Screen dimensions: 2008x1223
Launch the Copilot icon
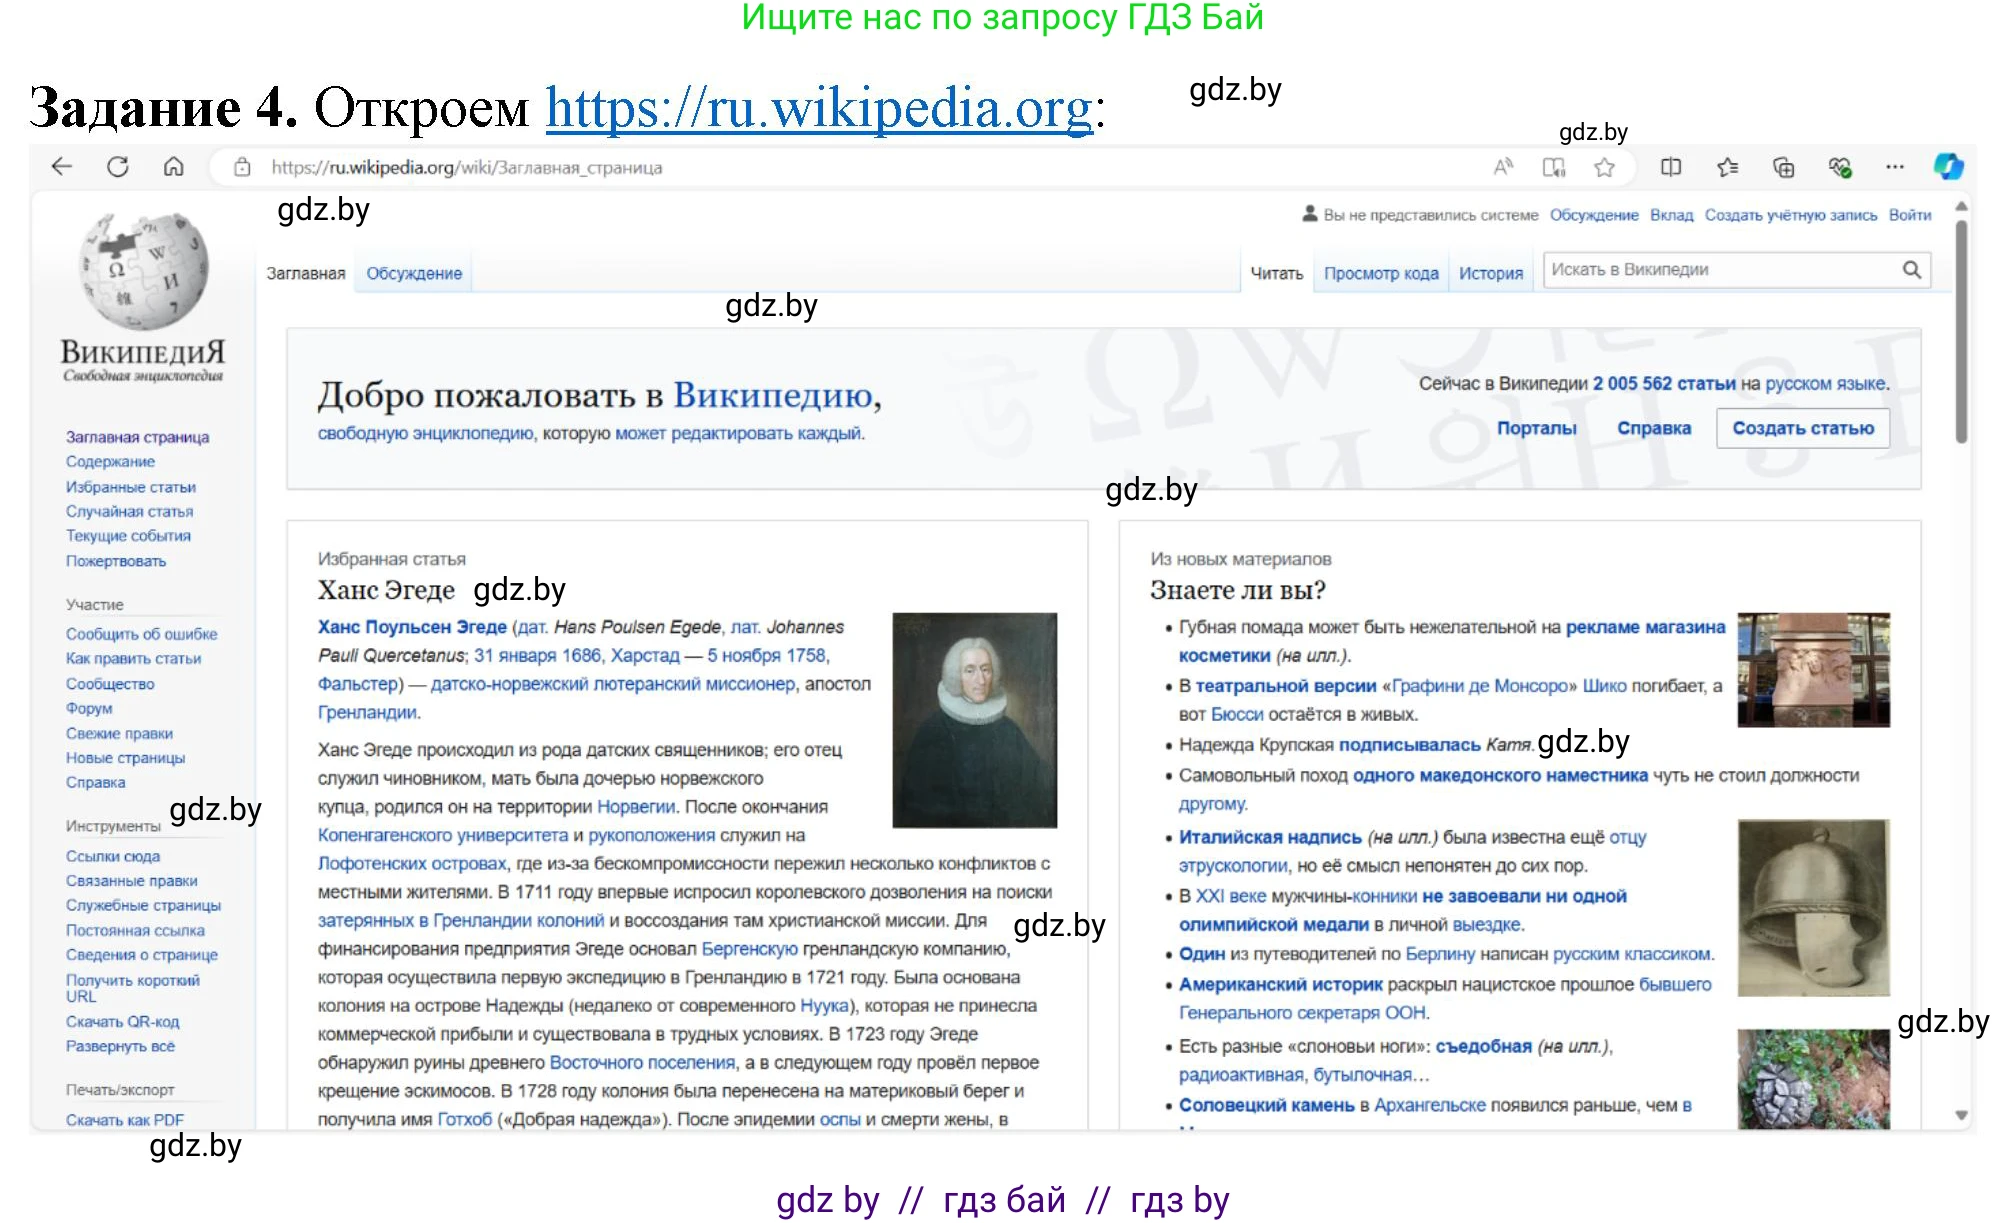pos(1948,167)
